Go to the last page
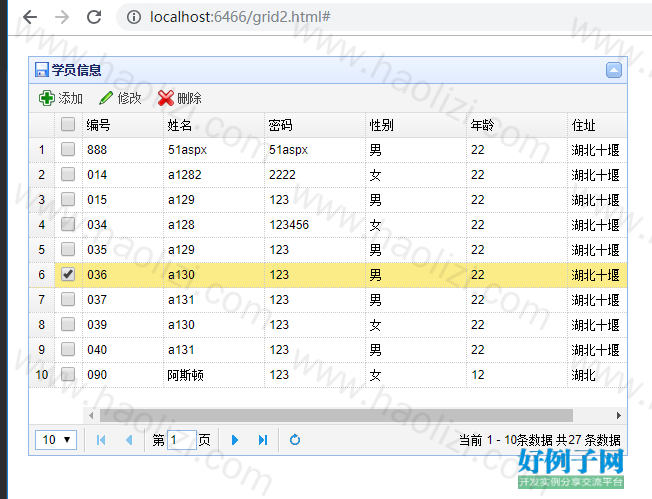652x499 pixels. (x=263, y=440)
